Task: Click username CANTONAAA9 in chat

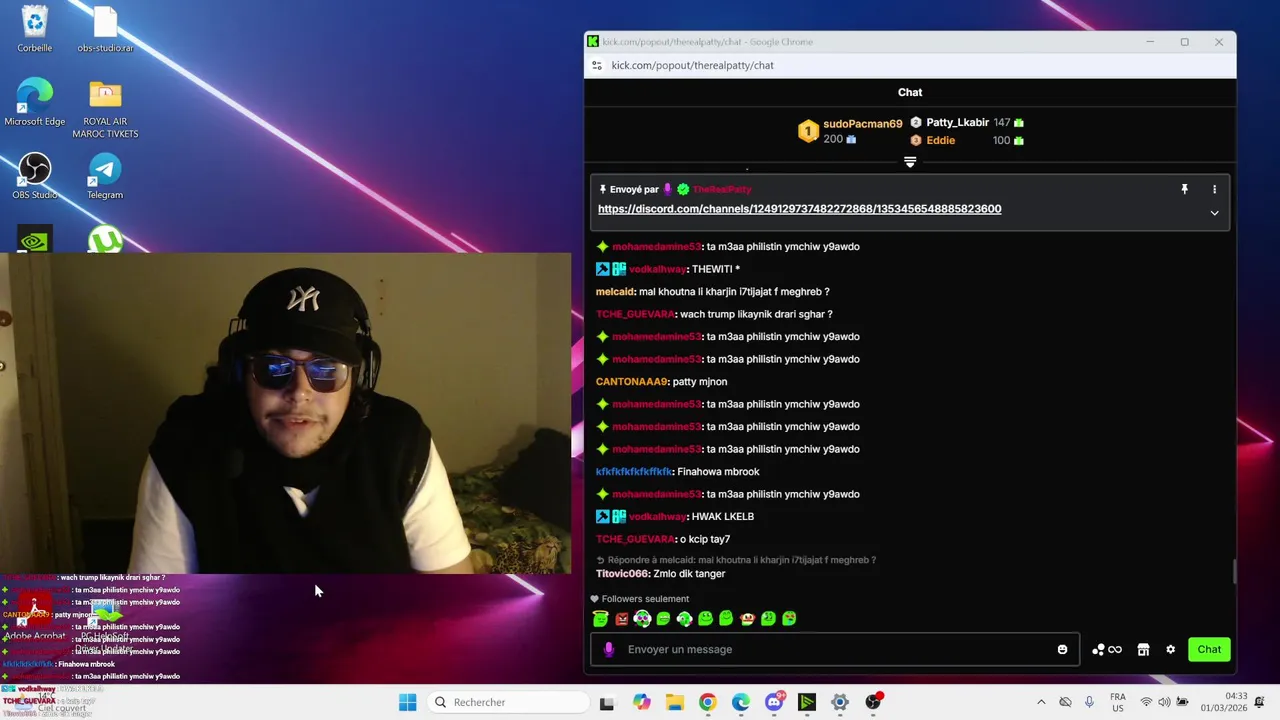Action: coord(631,382)
